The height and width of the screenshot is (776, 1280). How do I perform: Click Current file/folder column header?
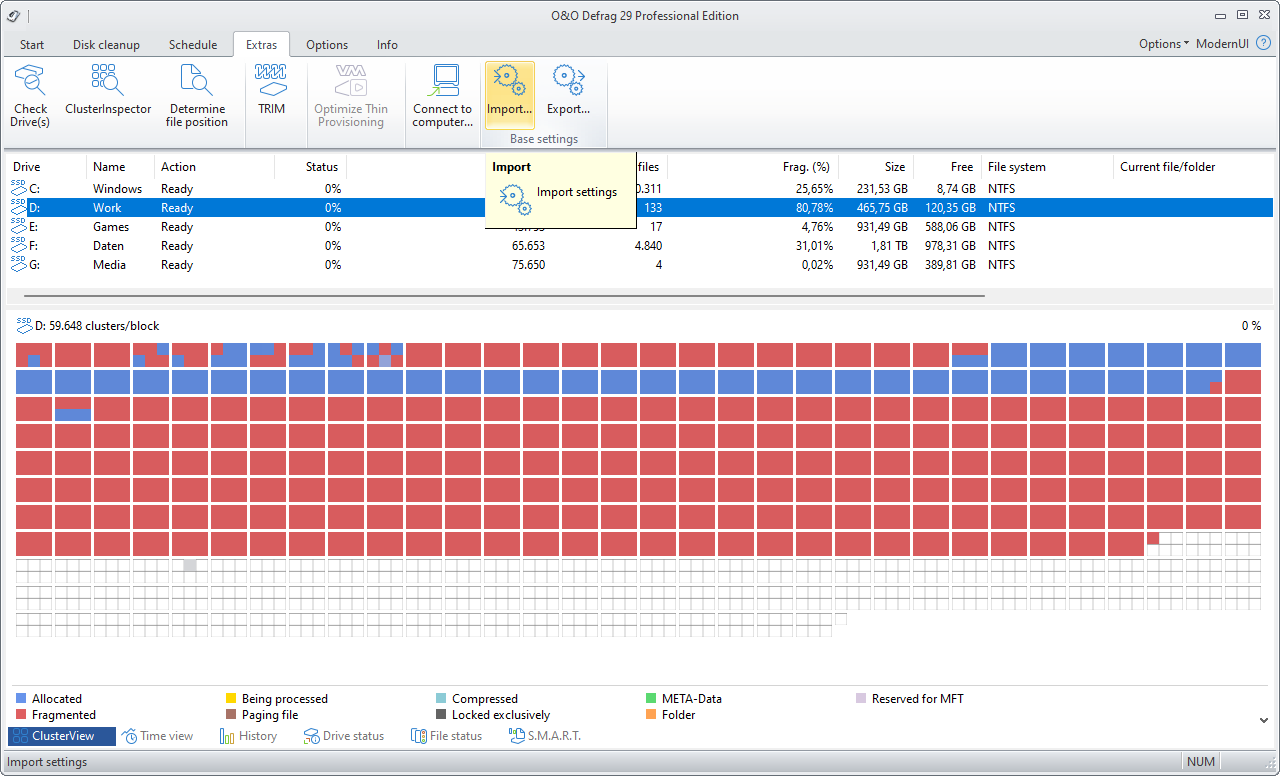1192,167
